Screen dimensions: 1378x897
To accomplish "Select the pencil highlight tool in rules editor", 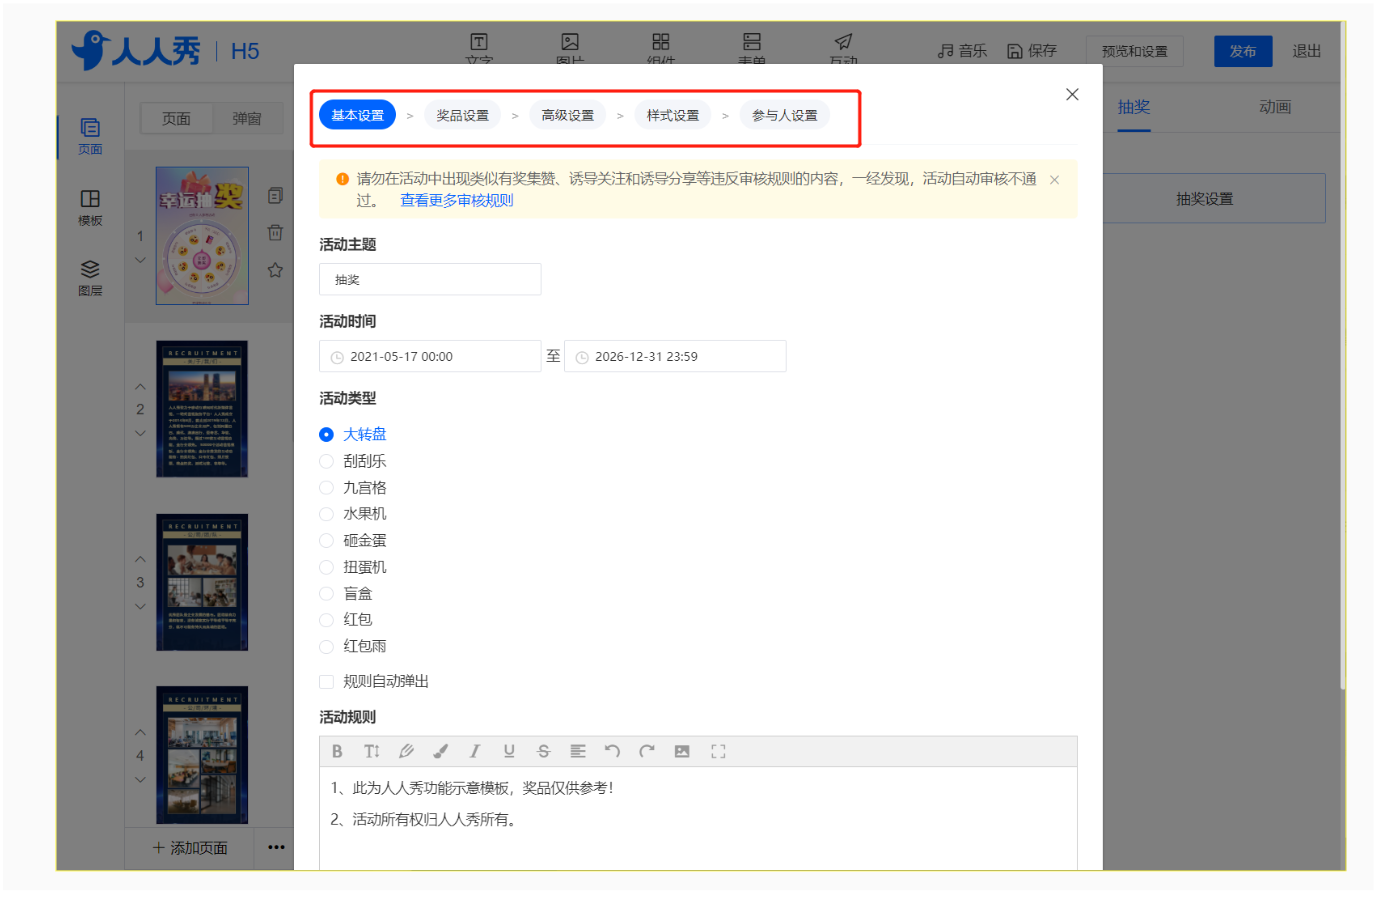I will click(406, 751).
